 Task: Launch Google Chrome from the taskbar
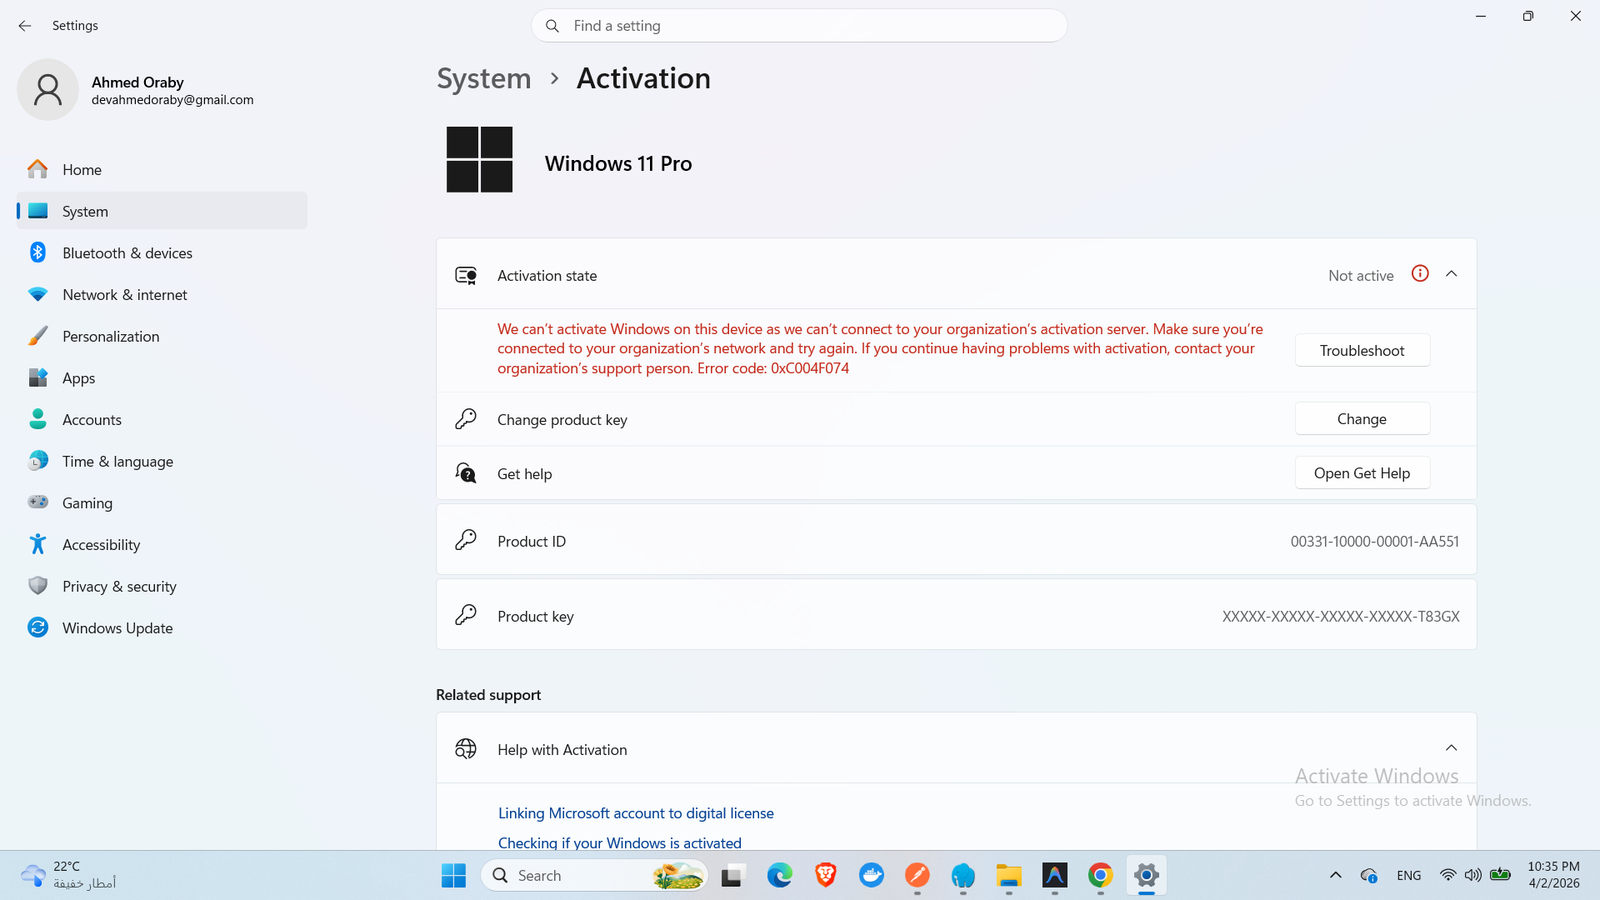coord(1100,875)
